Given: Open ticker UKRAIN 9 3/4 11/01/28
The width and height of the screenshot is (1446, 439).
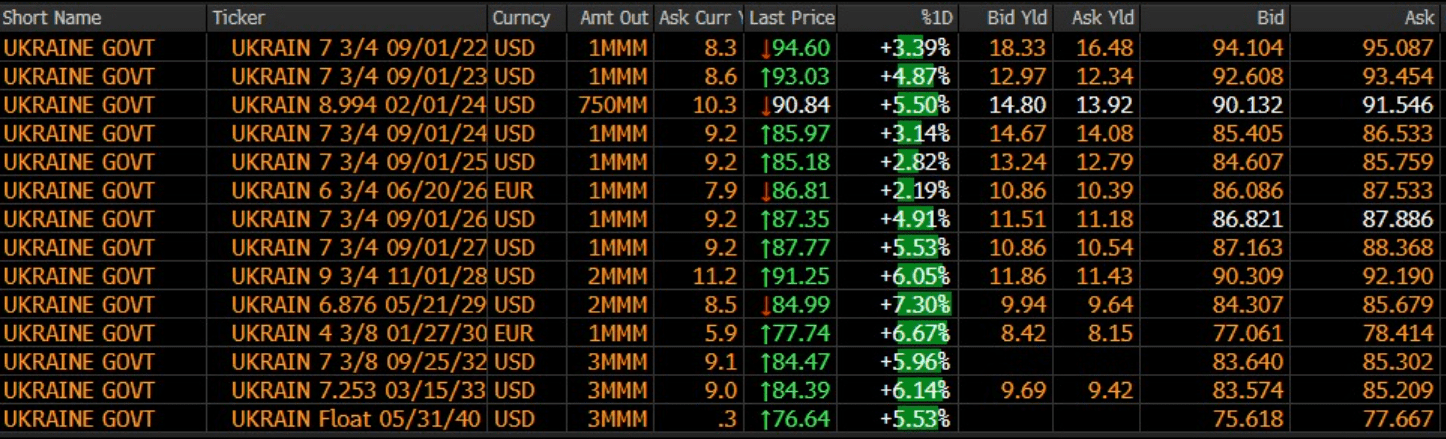Looking at the screenshot, I should [x=359, y=276].
